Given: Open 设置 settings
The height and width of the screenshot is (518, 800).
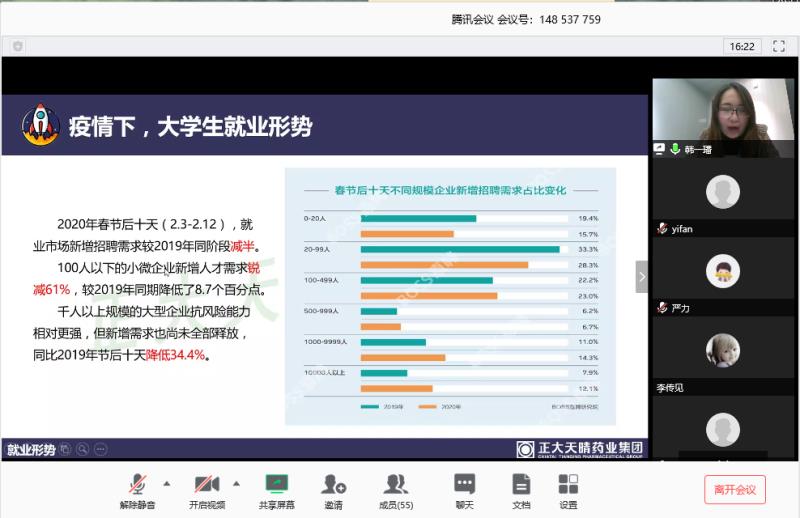Looking at the screenshot, I should 568,490.
